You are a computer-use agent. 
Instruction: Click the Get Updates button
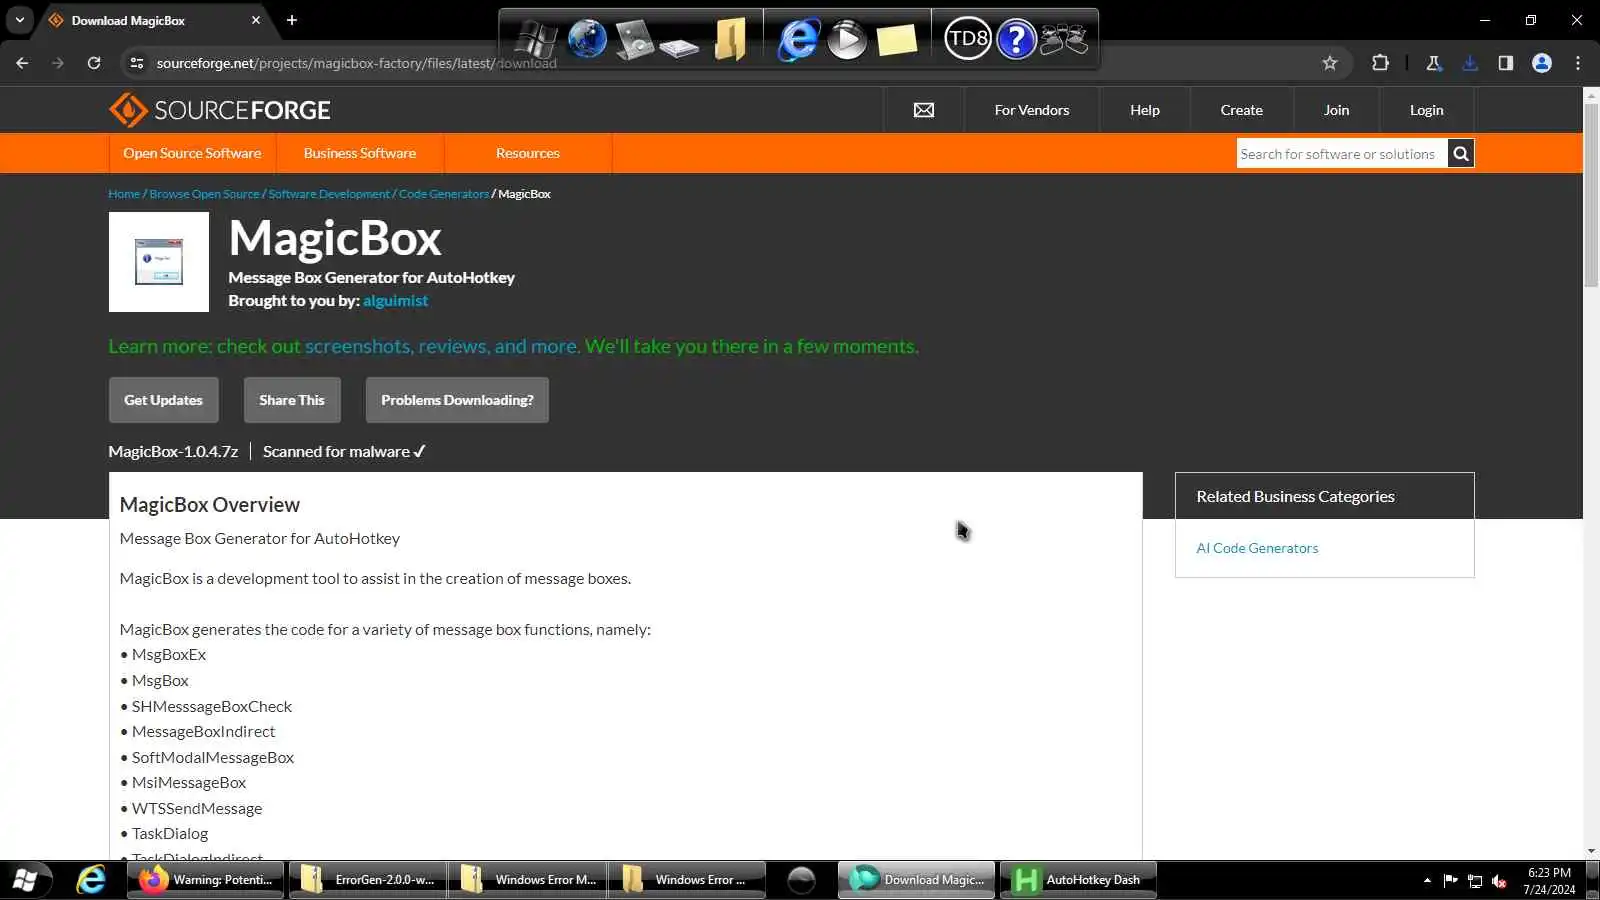click(x=163, y=400)
